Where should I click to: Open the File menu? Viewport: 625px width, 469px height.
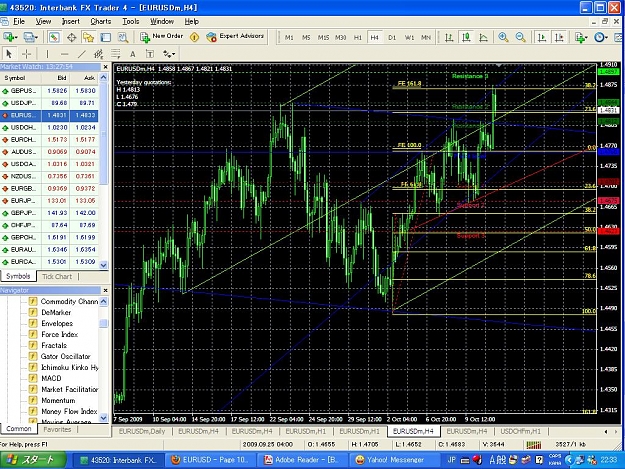point(19,22)
